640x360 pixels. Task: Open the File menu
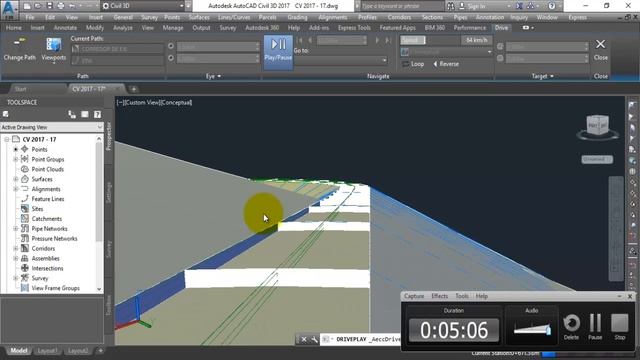[x=30, y=18]
